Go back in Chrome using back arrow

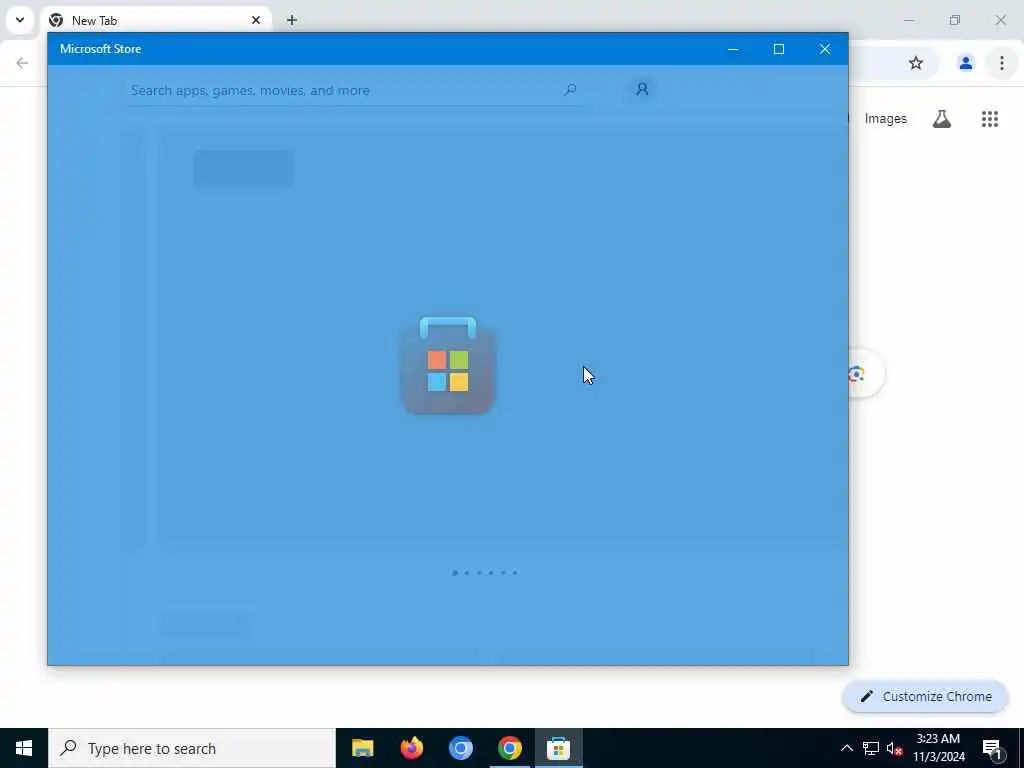pyautogui.click(x=22, y=63)
